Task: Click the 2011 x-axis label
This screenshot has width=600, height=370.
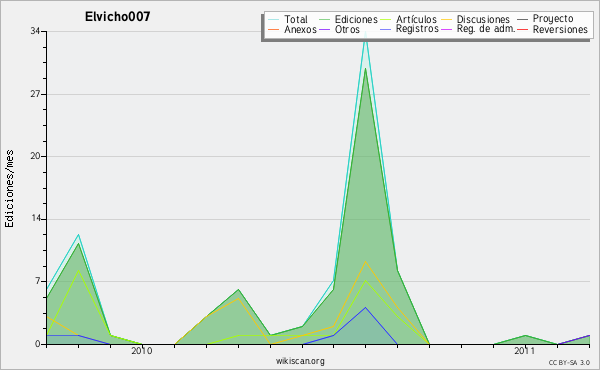Action: pos(525,351)
